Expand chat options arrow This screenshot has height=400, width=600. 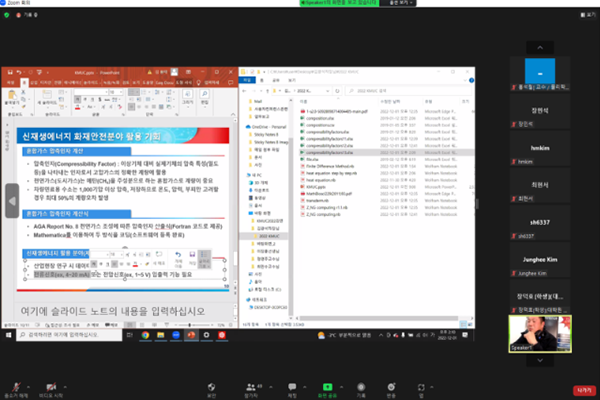305,387
